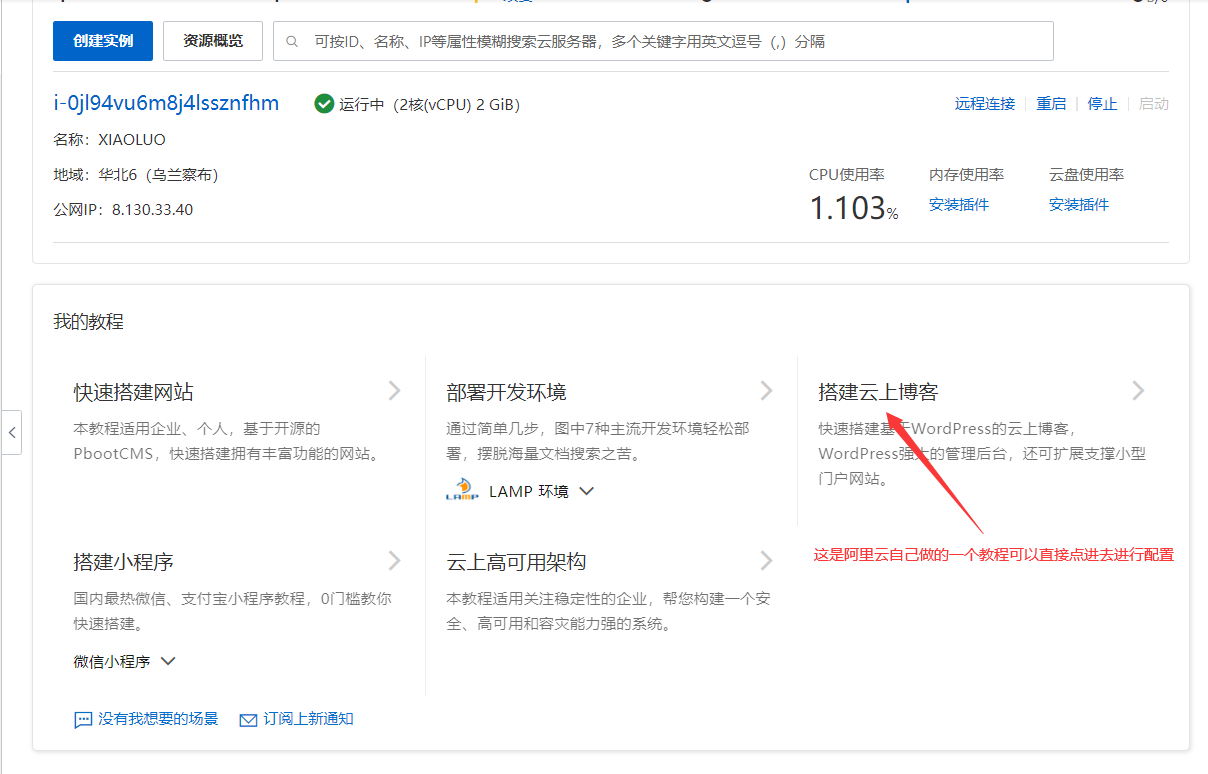Click the green running status icon

tap(324, 104)
